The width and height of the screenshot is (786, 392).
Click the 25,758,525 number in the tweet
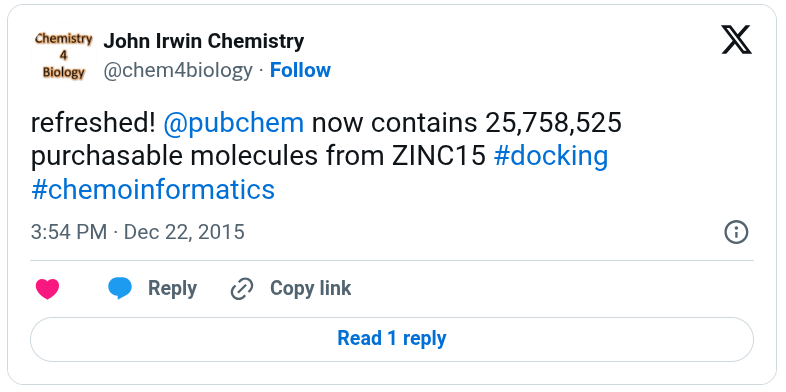click(553, 123)
